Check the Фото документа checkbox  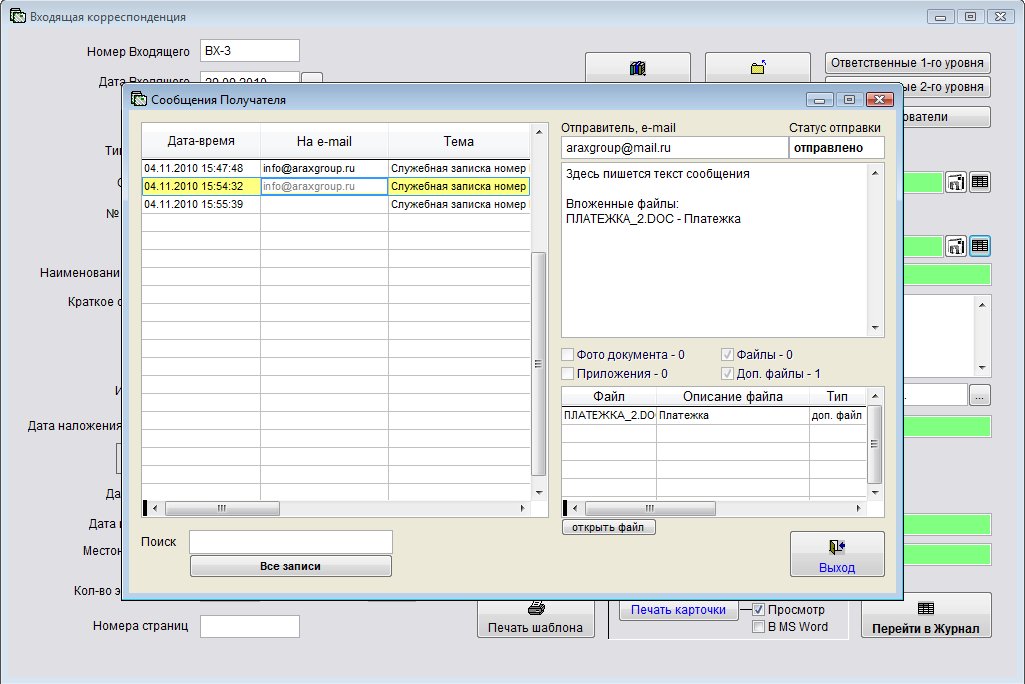point(568,355)
